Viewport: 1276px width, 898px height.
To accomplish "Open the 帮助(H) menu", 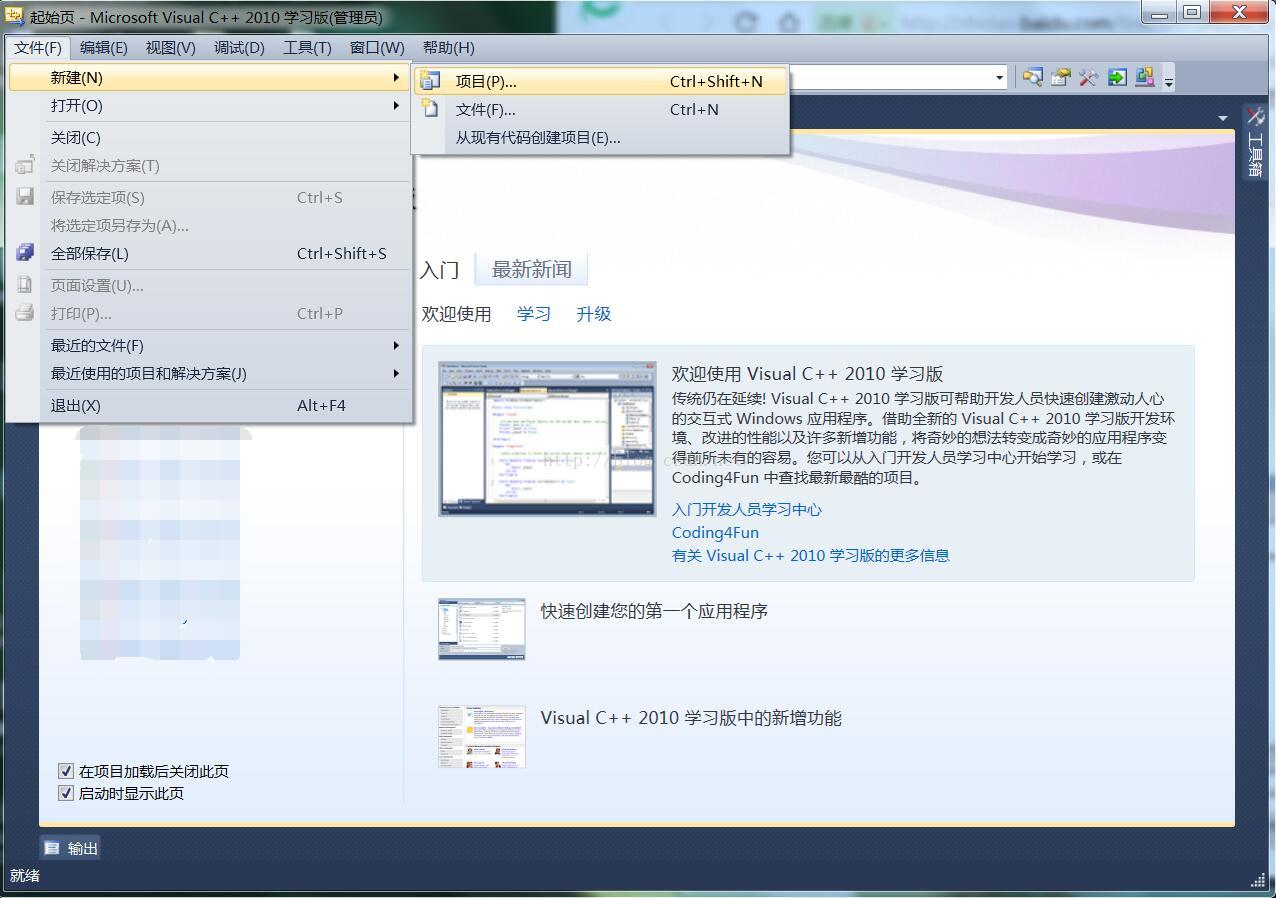I will point(448,47).
